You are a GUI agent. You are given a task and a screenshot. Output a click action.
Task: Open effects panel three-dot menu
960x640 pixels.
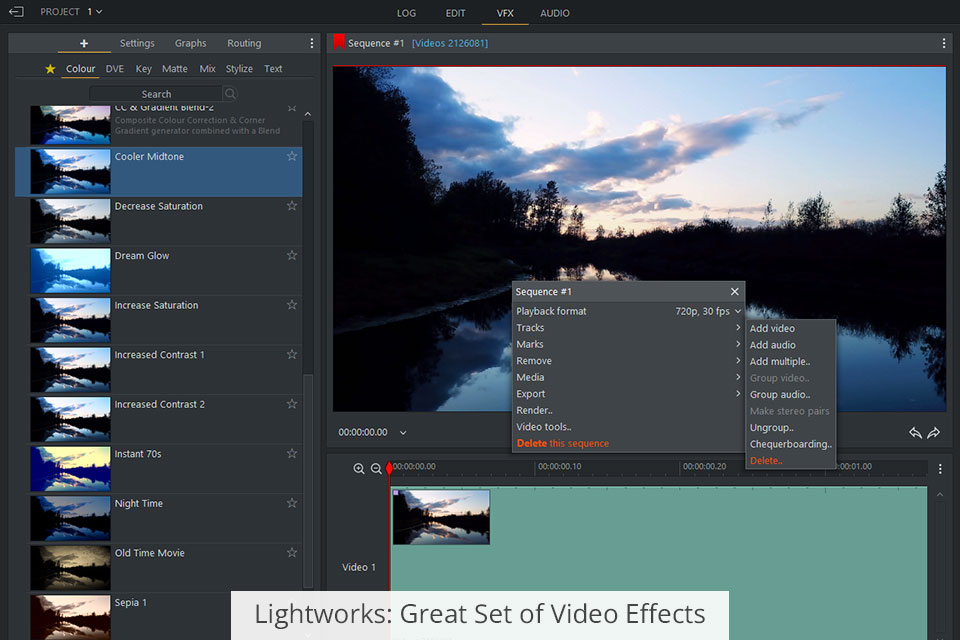pos(312,43)
